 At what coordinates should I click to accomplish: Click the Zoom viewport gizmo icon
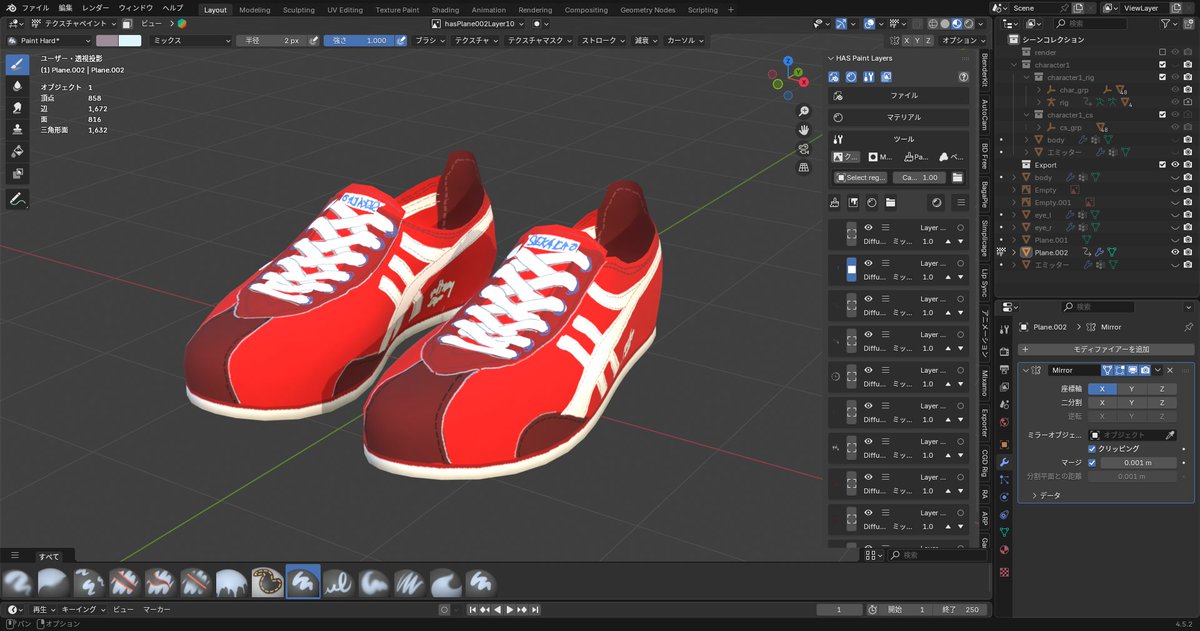[804, 111]
